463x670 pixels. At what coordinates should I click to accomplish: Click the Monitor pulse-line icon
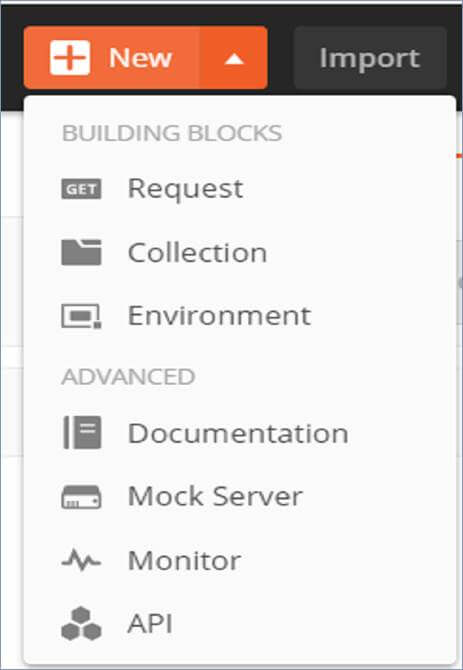81,560
